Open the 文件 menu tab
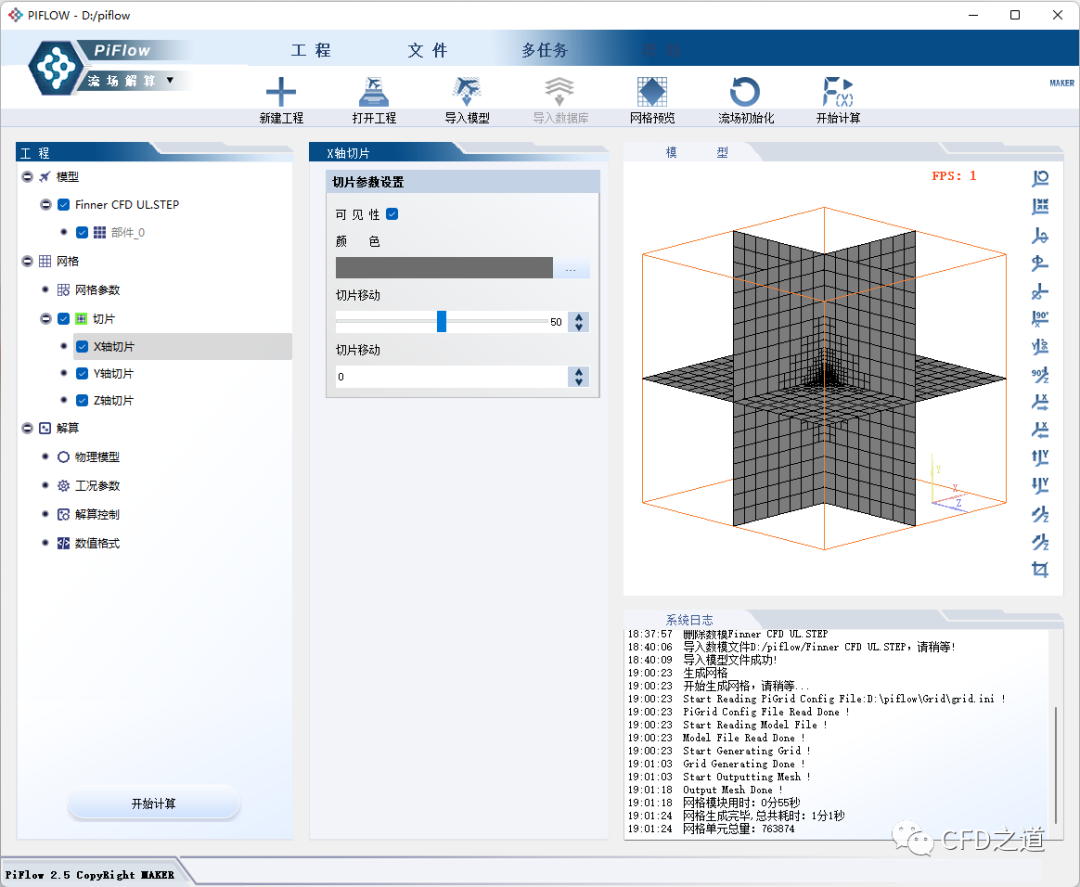 (x=428, y=50)
